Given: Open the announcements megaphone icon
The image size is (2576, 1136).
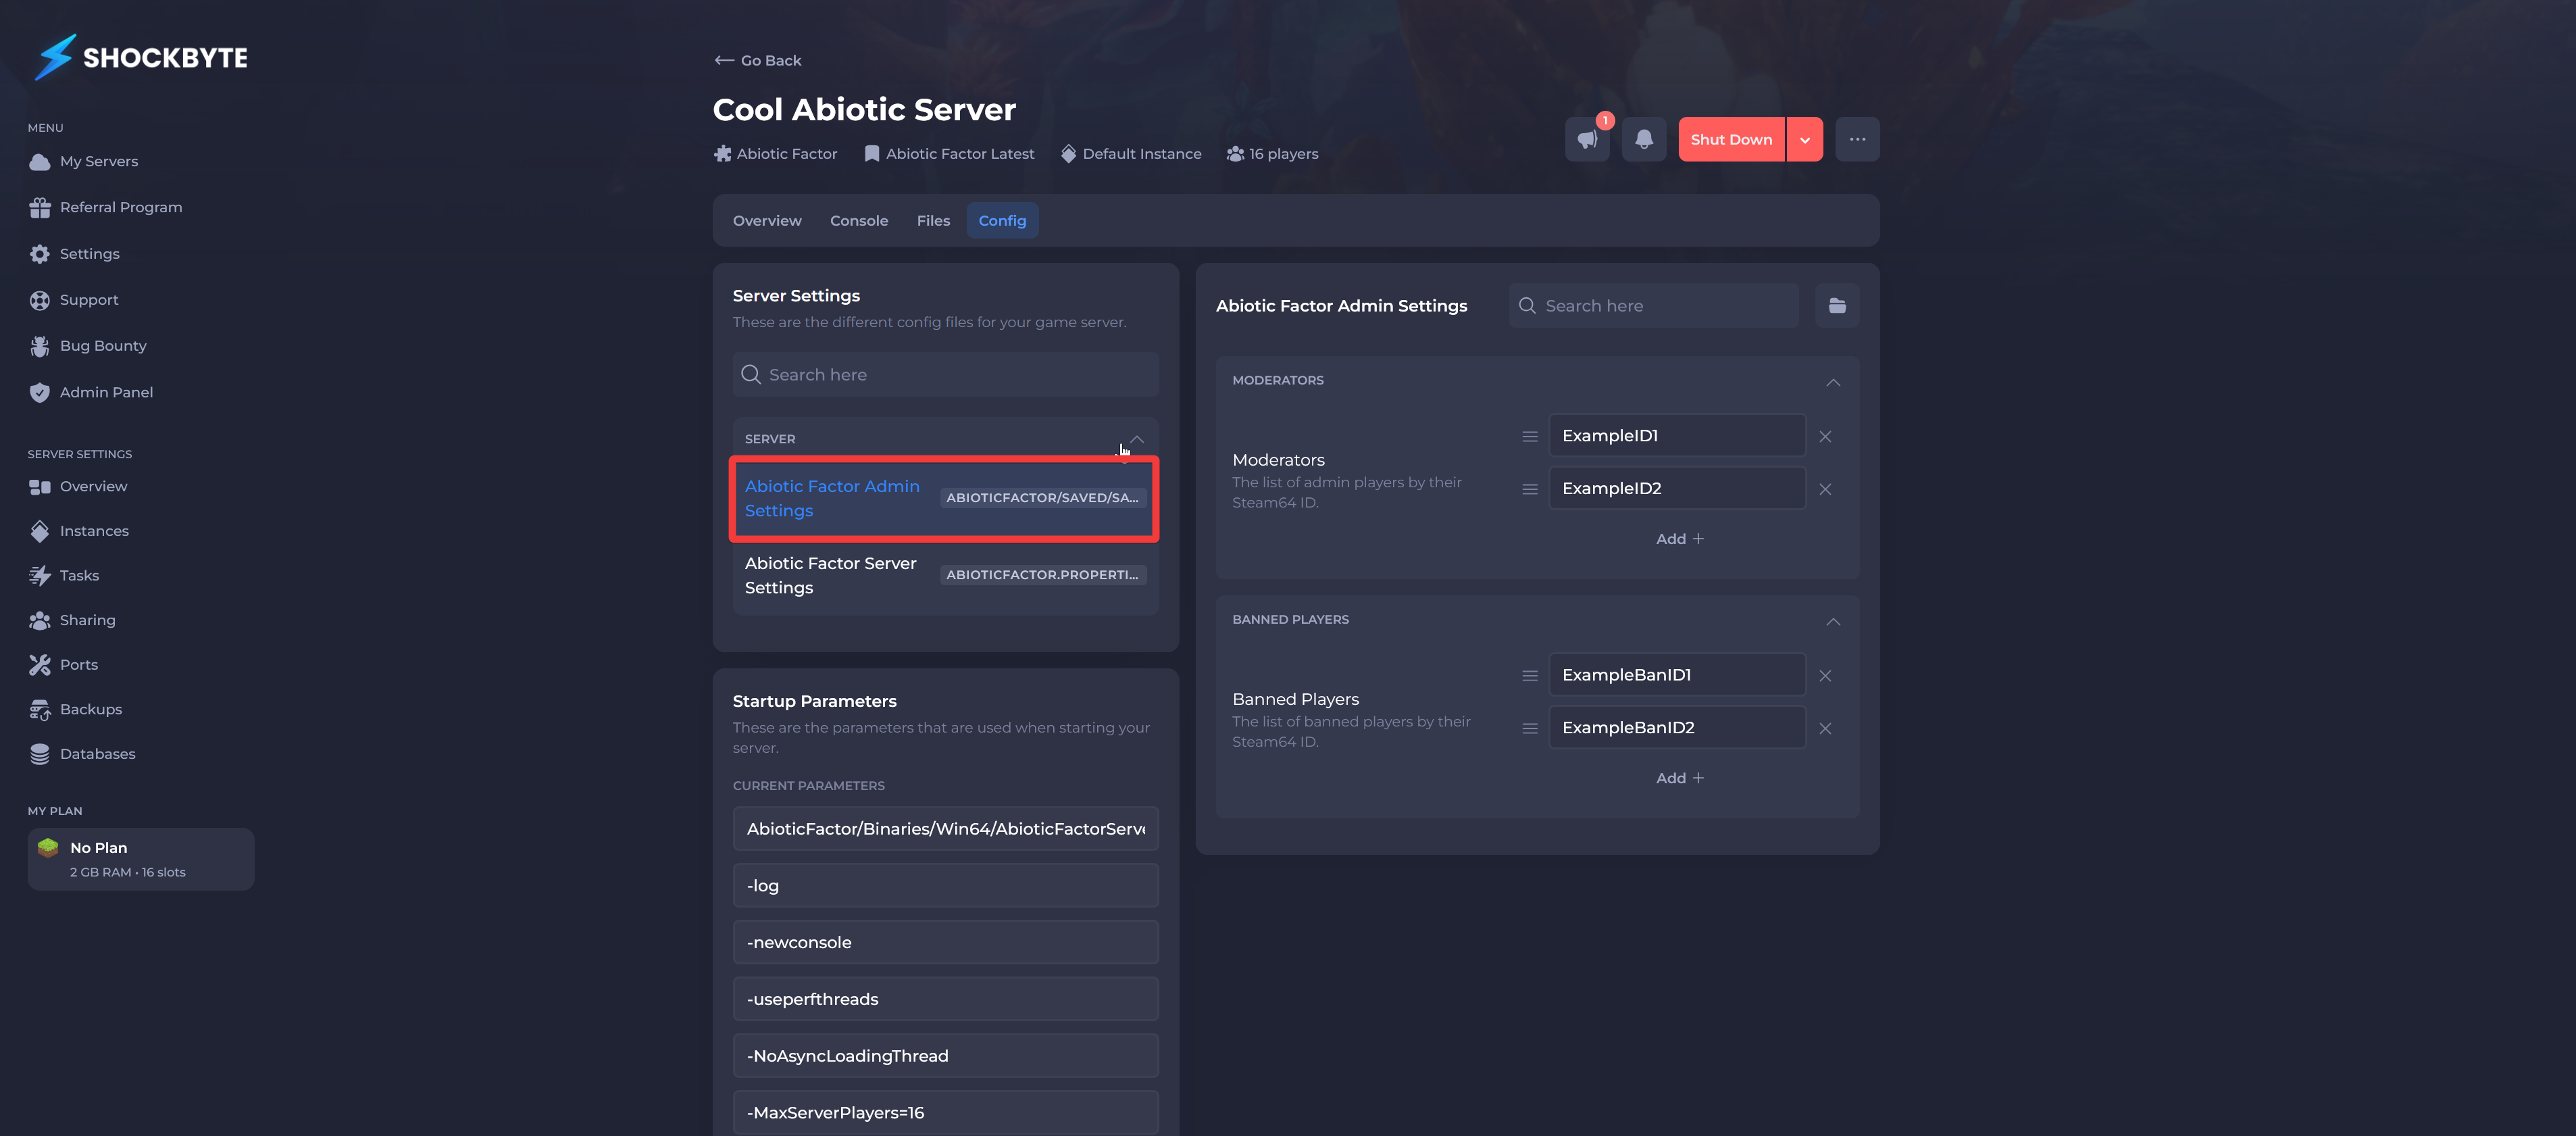Looking at the screenshot, I should click(x=1587, y=139).
